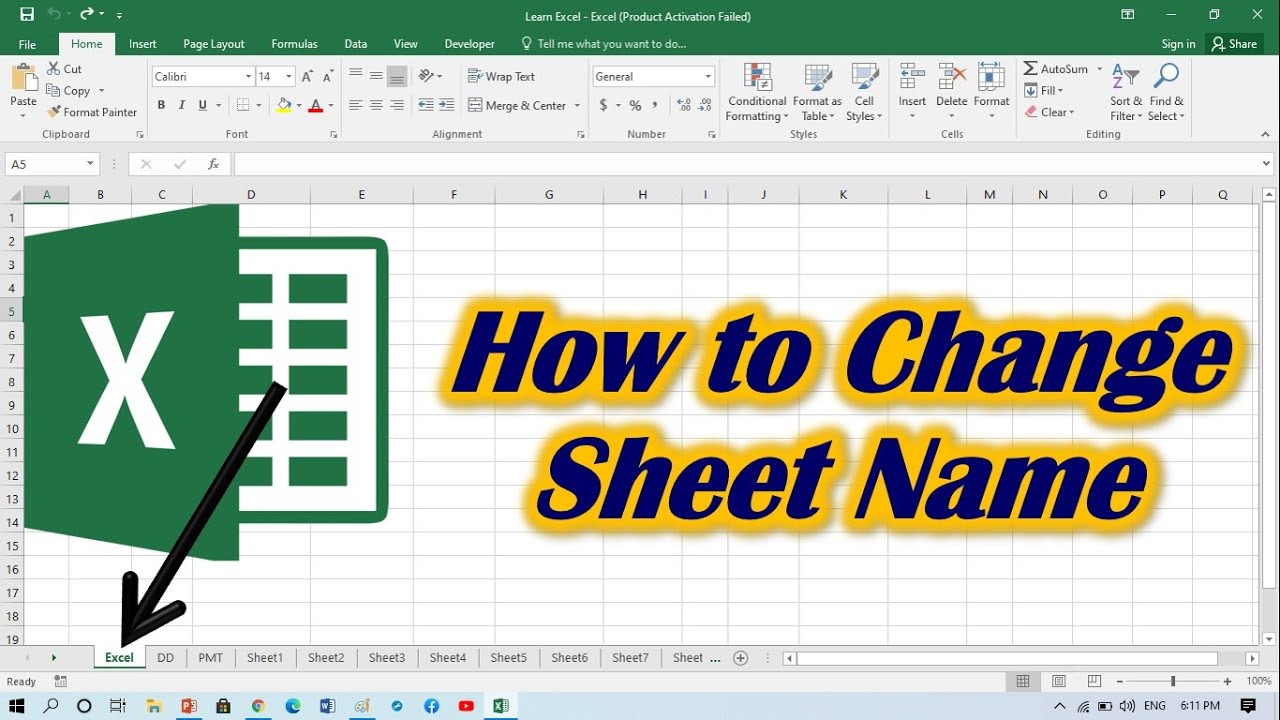The height and width of the screenshot is (720, 1280).
Task: Expand the formula bar with chevron
Action: click(1267, 164)
